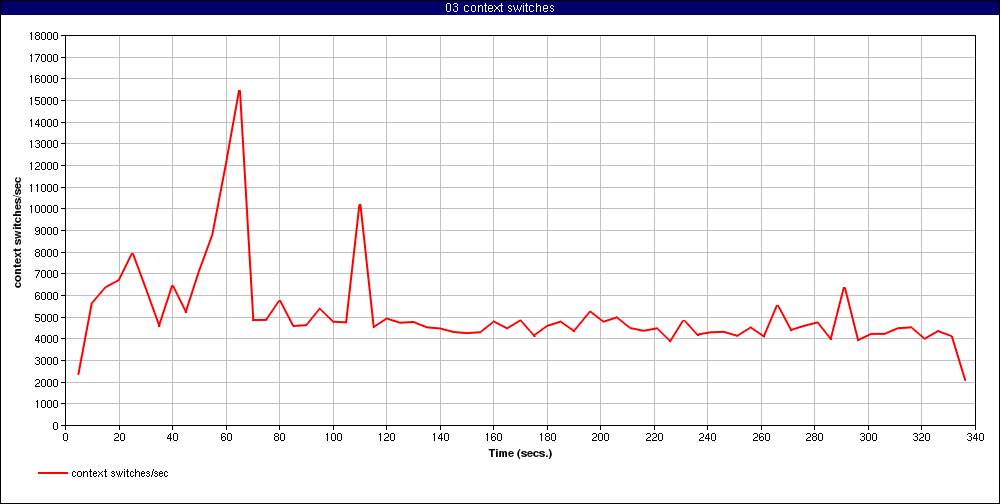Click the x-axis tick label "140"
The width and height of the screenshot is (1000, 504).
point(440,437)
